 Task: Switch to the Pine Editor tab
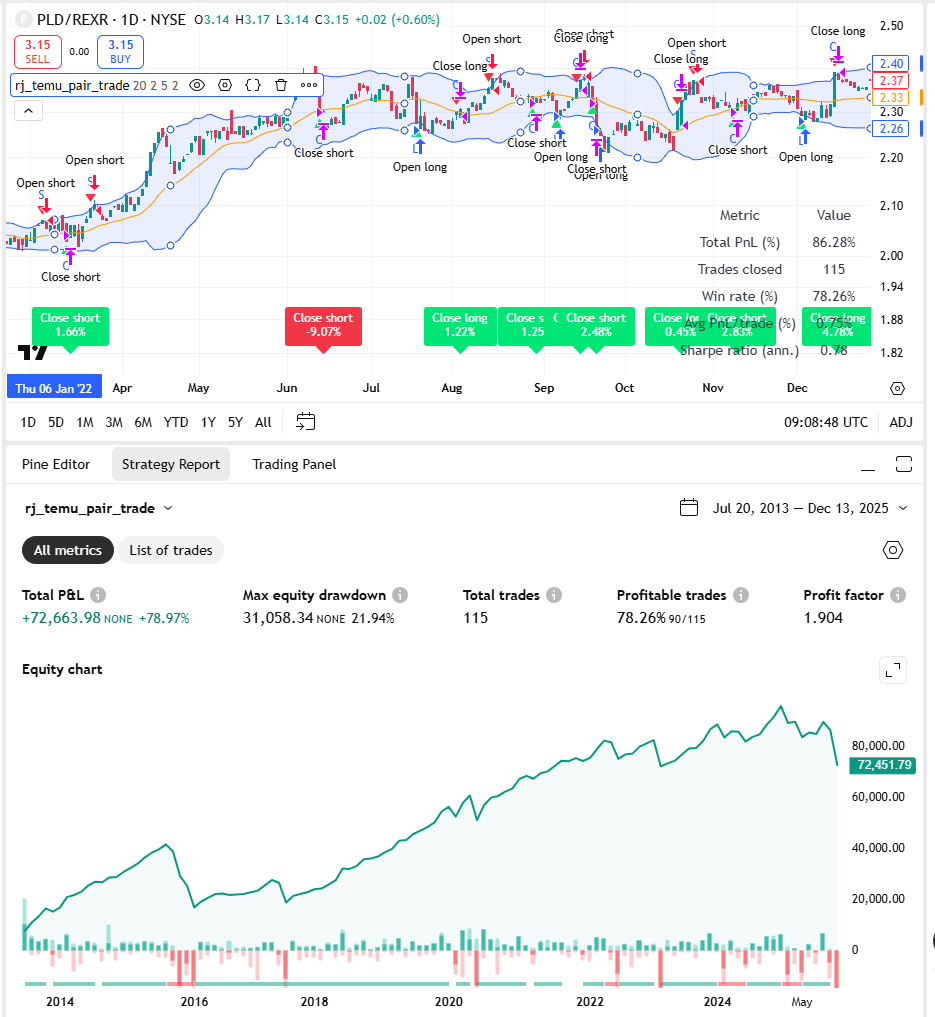coord(56,464)
